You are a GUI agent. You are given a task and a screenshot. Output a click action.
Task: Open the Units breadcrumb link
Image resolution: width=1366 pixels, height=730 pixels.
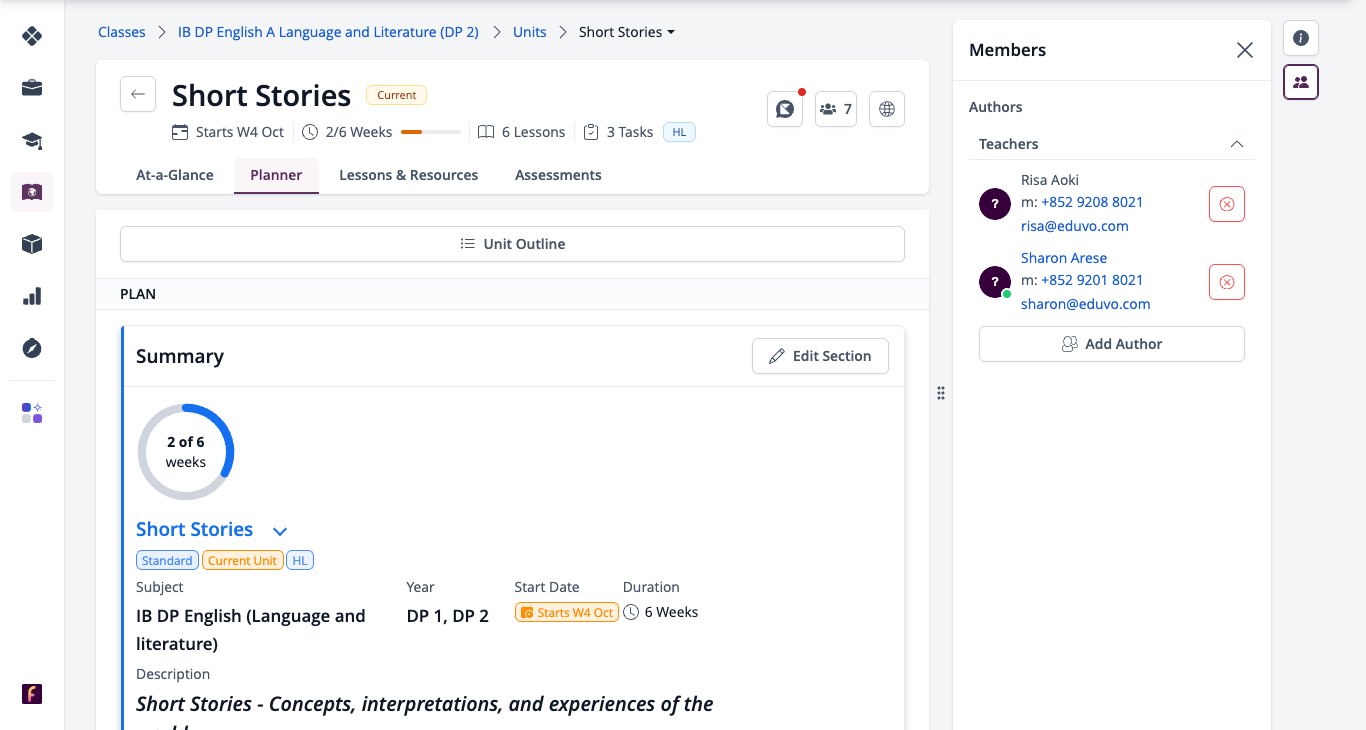click(x=530, y=32)
